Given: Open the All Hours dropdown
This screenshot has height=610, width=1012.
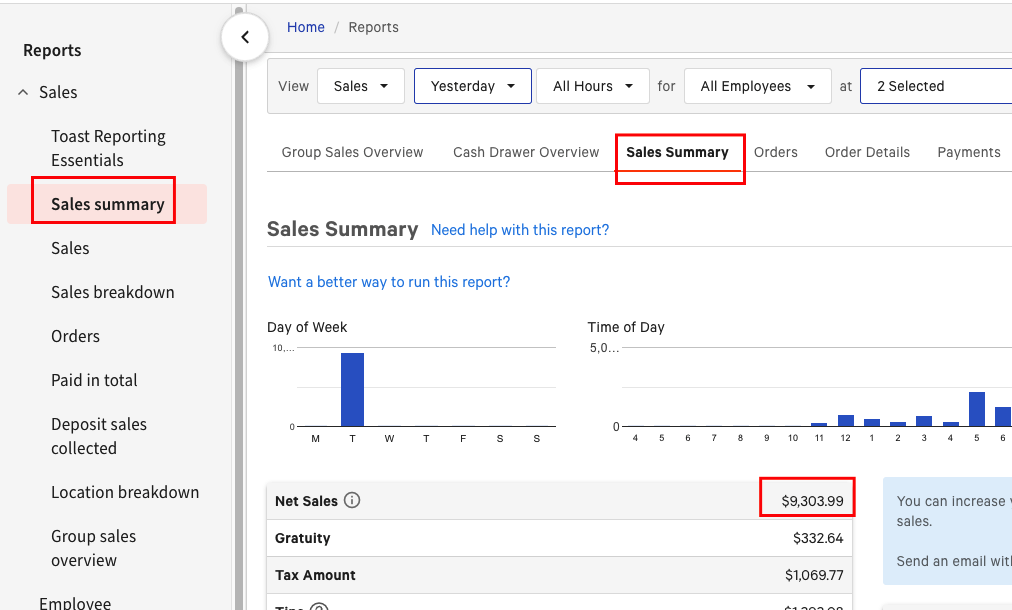Looking at the screenshot, I should tap(593, 86).
